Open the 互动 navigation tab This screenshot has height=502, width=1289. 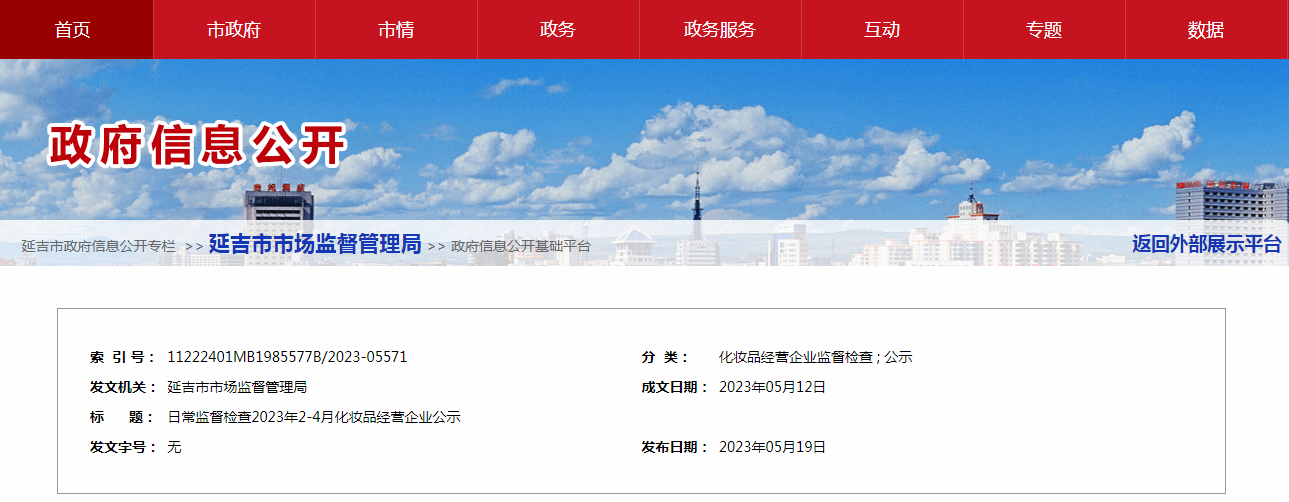882,30
